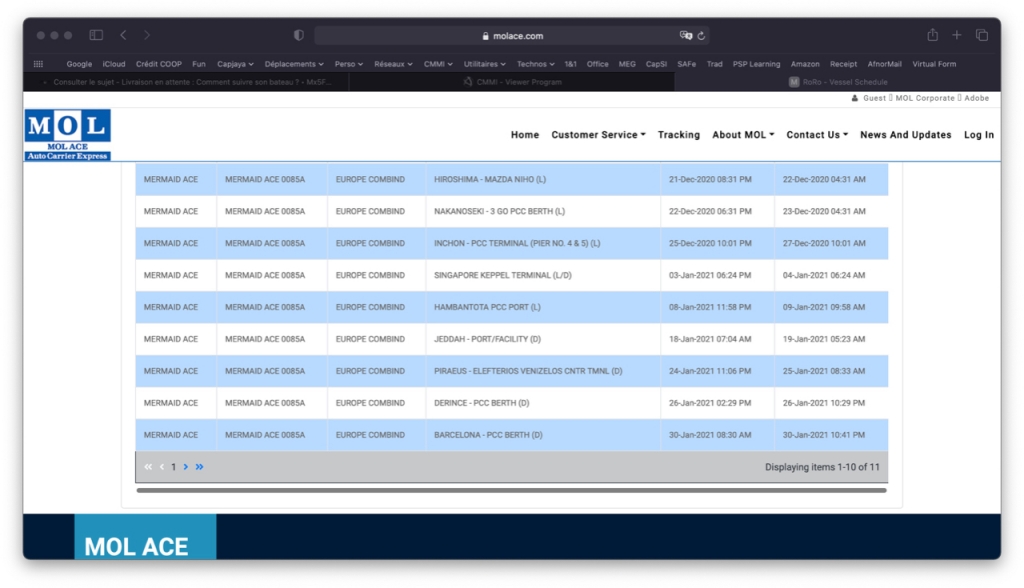Viewport: 1024px width, 588px height.
Task: Click the '30-Jan-2021 10:41 PM' departure cell
Action: [831, 435]
